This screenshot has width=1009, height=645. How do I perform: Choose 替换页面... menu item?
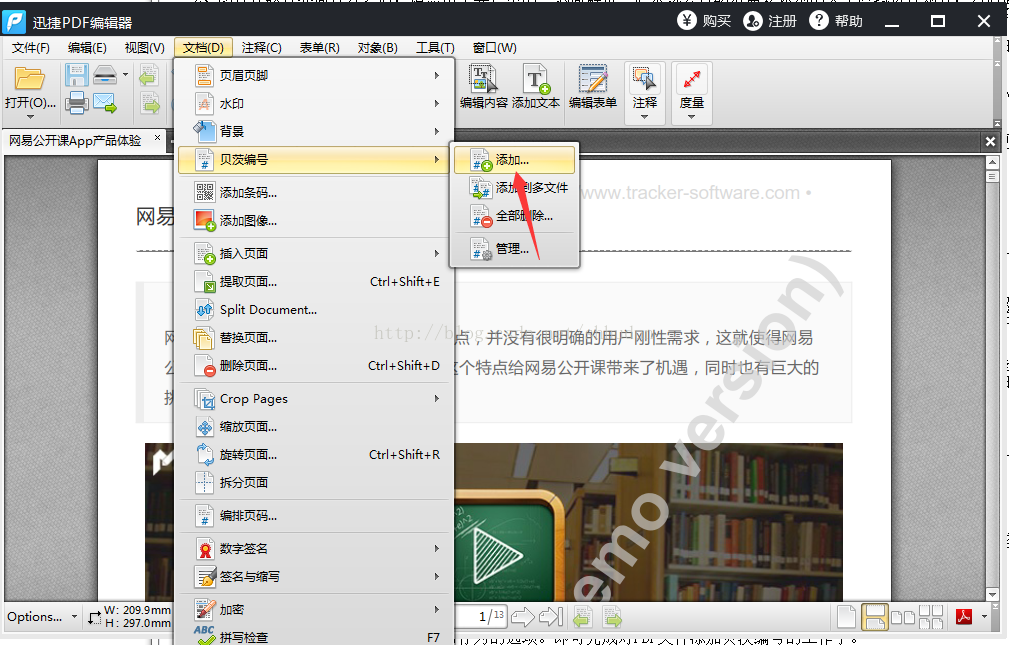point(315,337)
